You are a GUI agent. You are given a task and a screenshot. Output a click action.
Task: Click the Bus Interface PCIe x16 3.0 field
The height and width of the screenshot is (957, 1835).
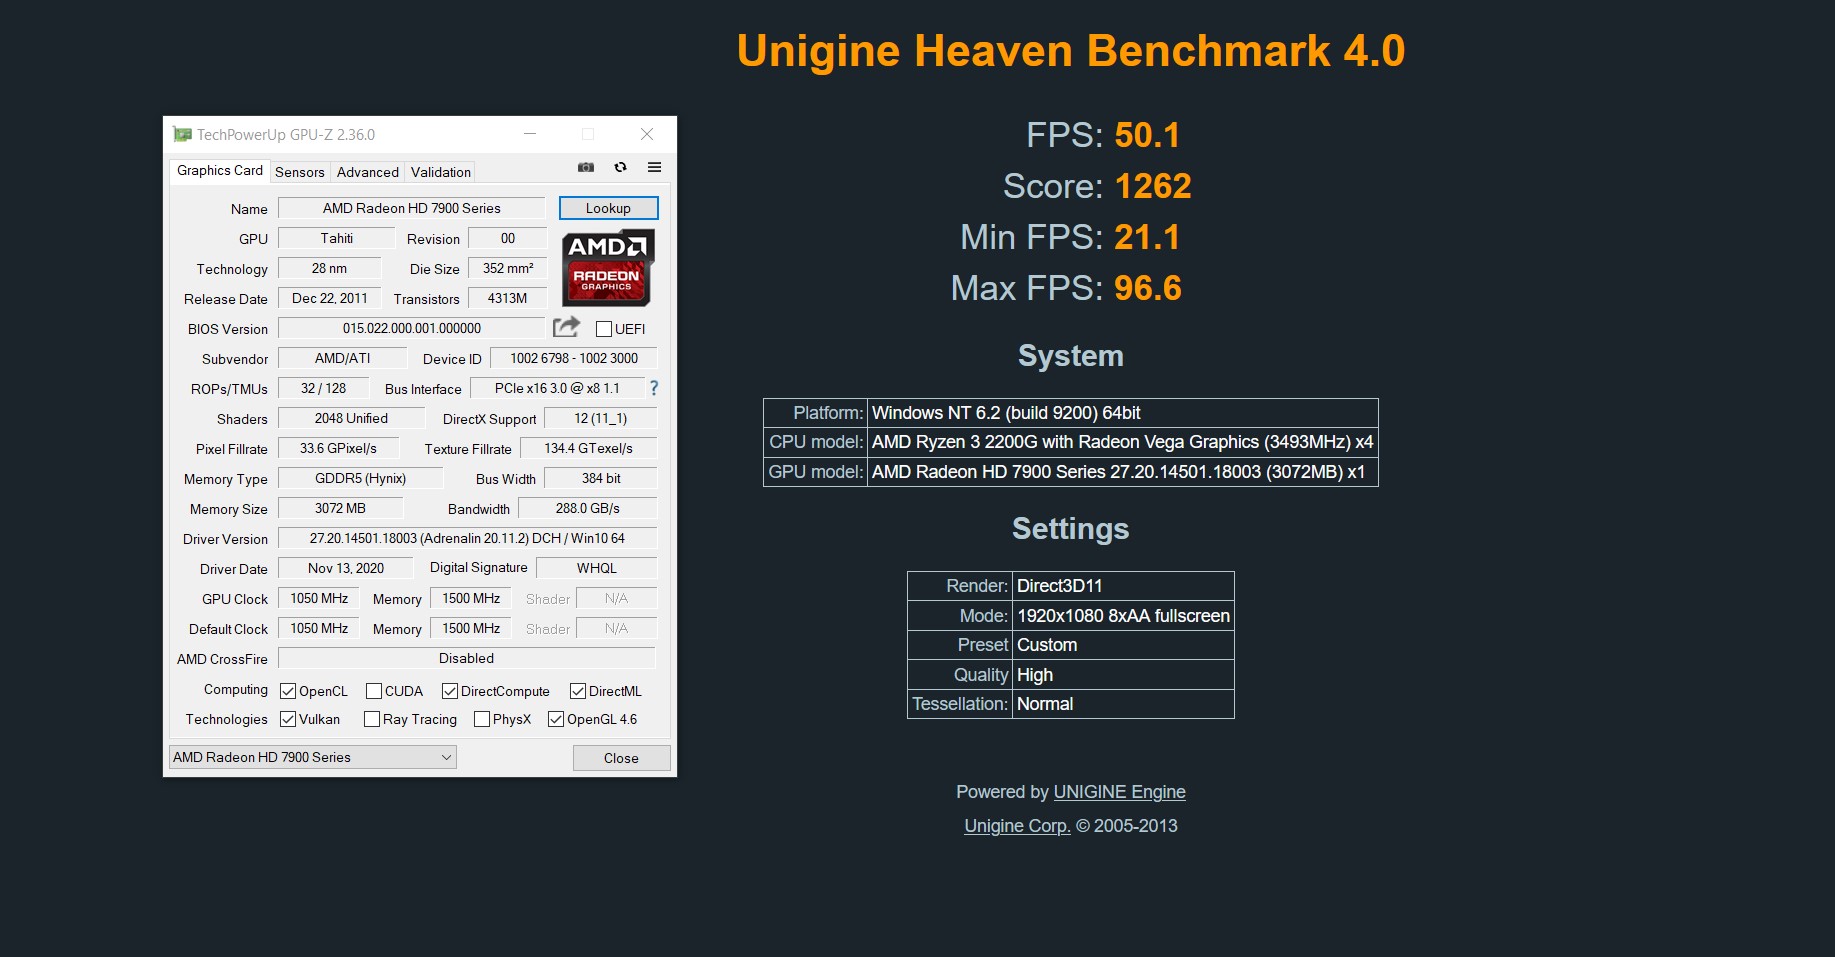coord(557,388)
